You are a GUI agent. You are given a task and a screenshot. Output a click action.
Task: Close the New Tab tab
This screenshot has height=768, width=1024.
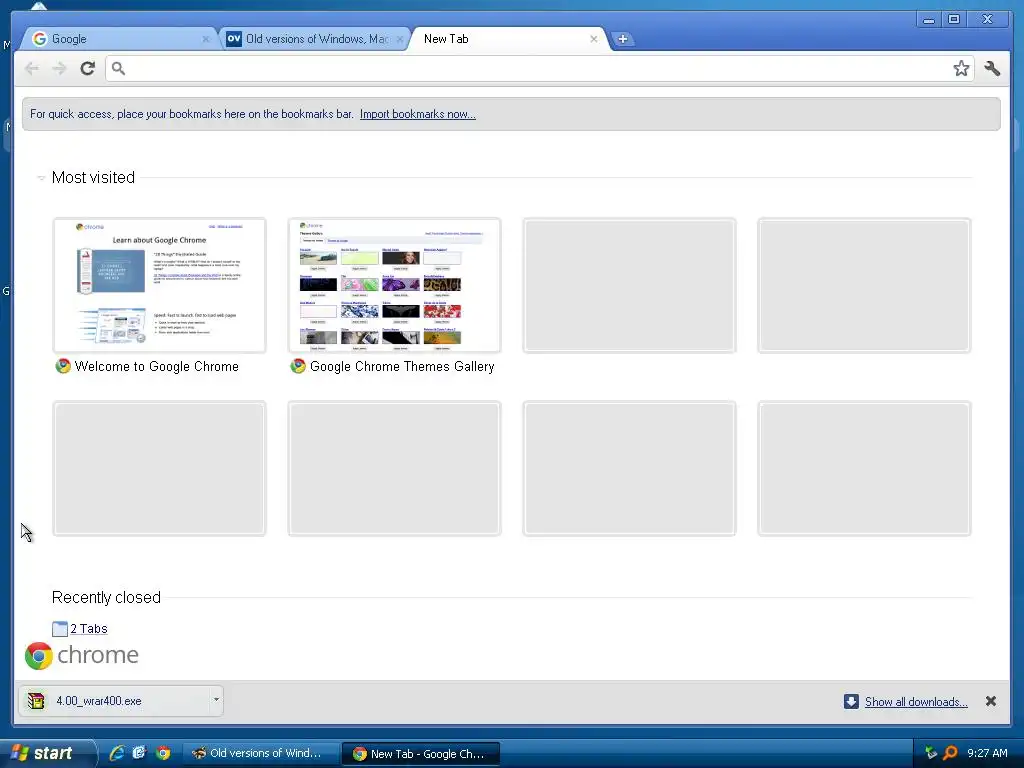pos(594,39)
